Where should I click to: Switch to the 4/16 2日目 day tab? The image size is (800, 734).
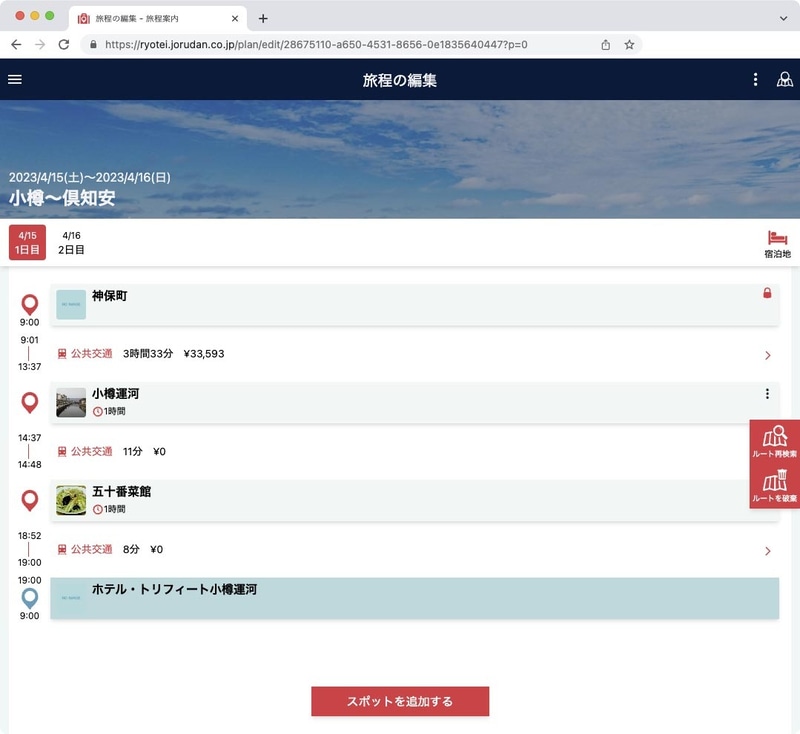pyautogui.click(x=71, y=243)
